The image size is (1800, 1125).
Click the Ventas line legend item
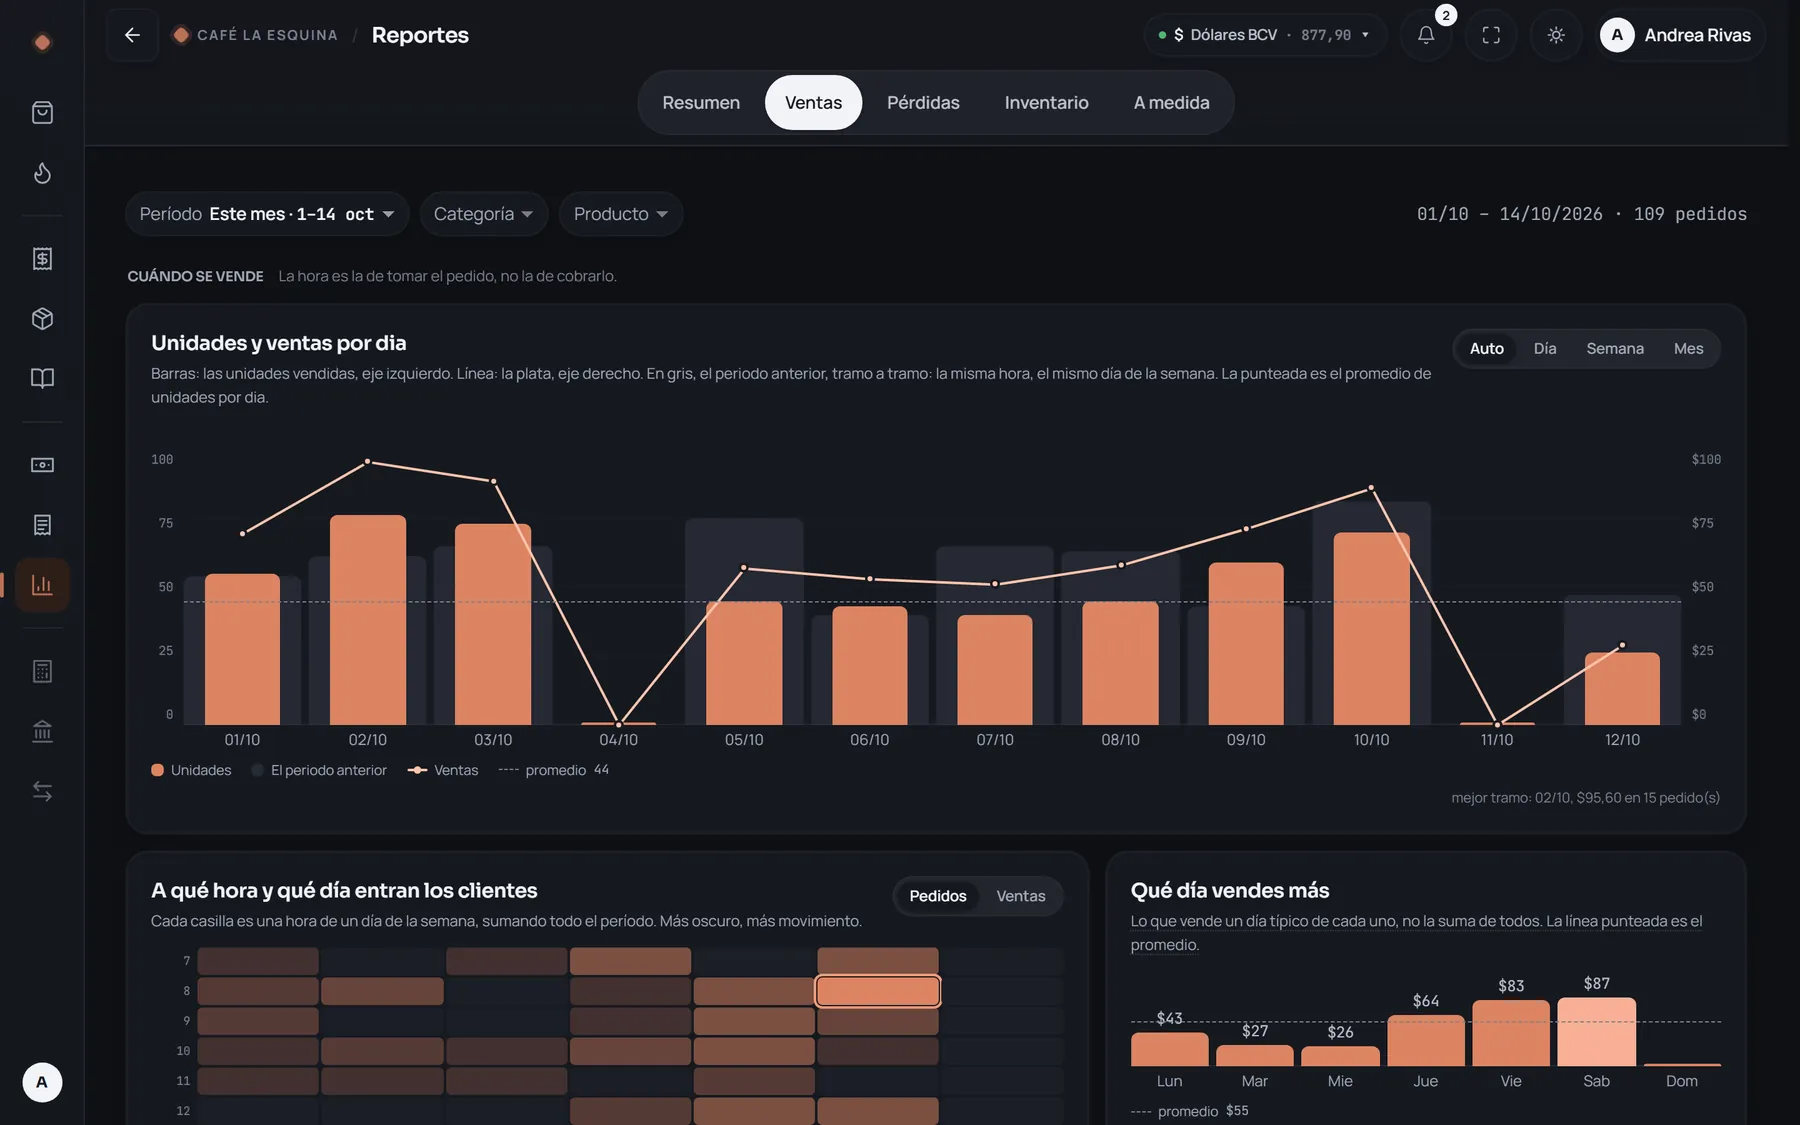click(x=444, y=770)
